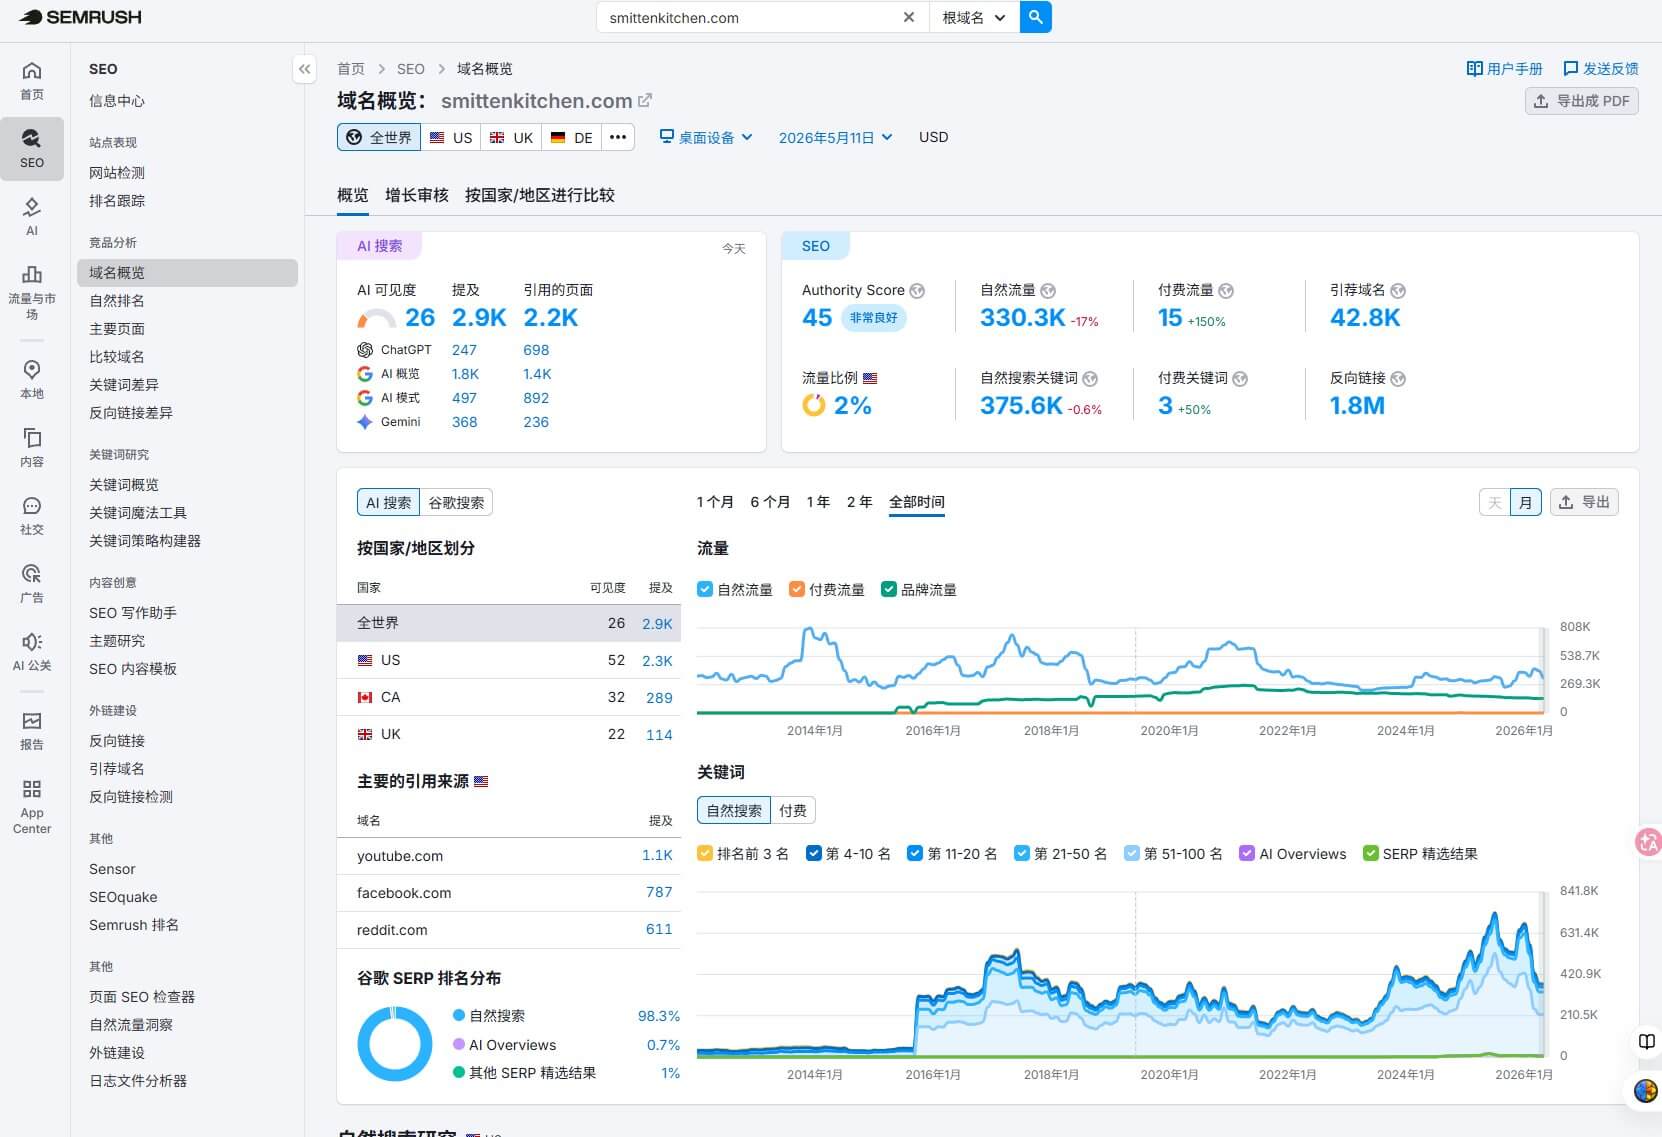Toggle the 自然流量 checkbox in traffic chart
1662x1137 pixels.
(705, 589)
